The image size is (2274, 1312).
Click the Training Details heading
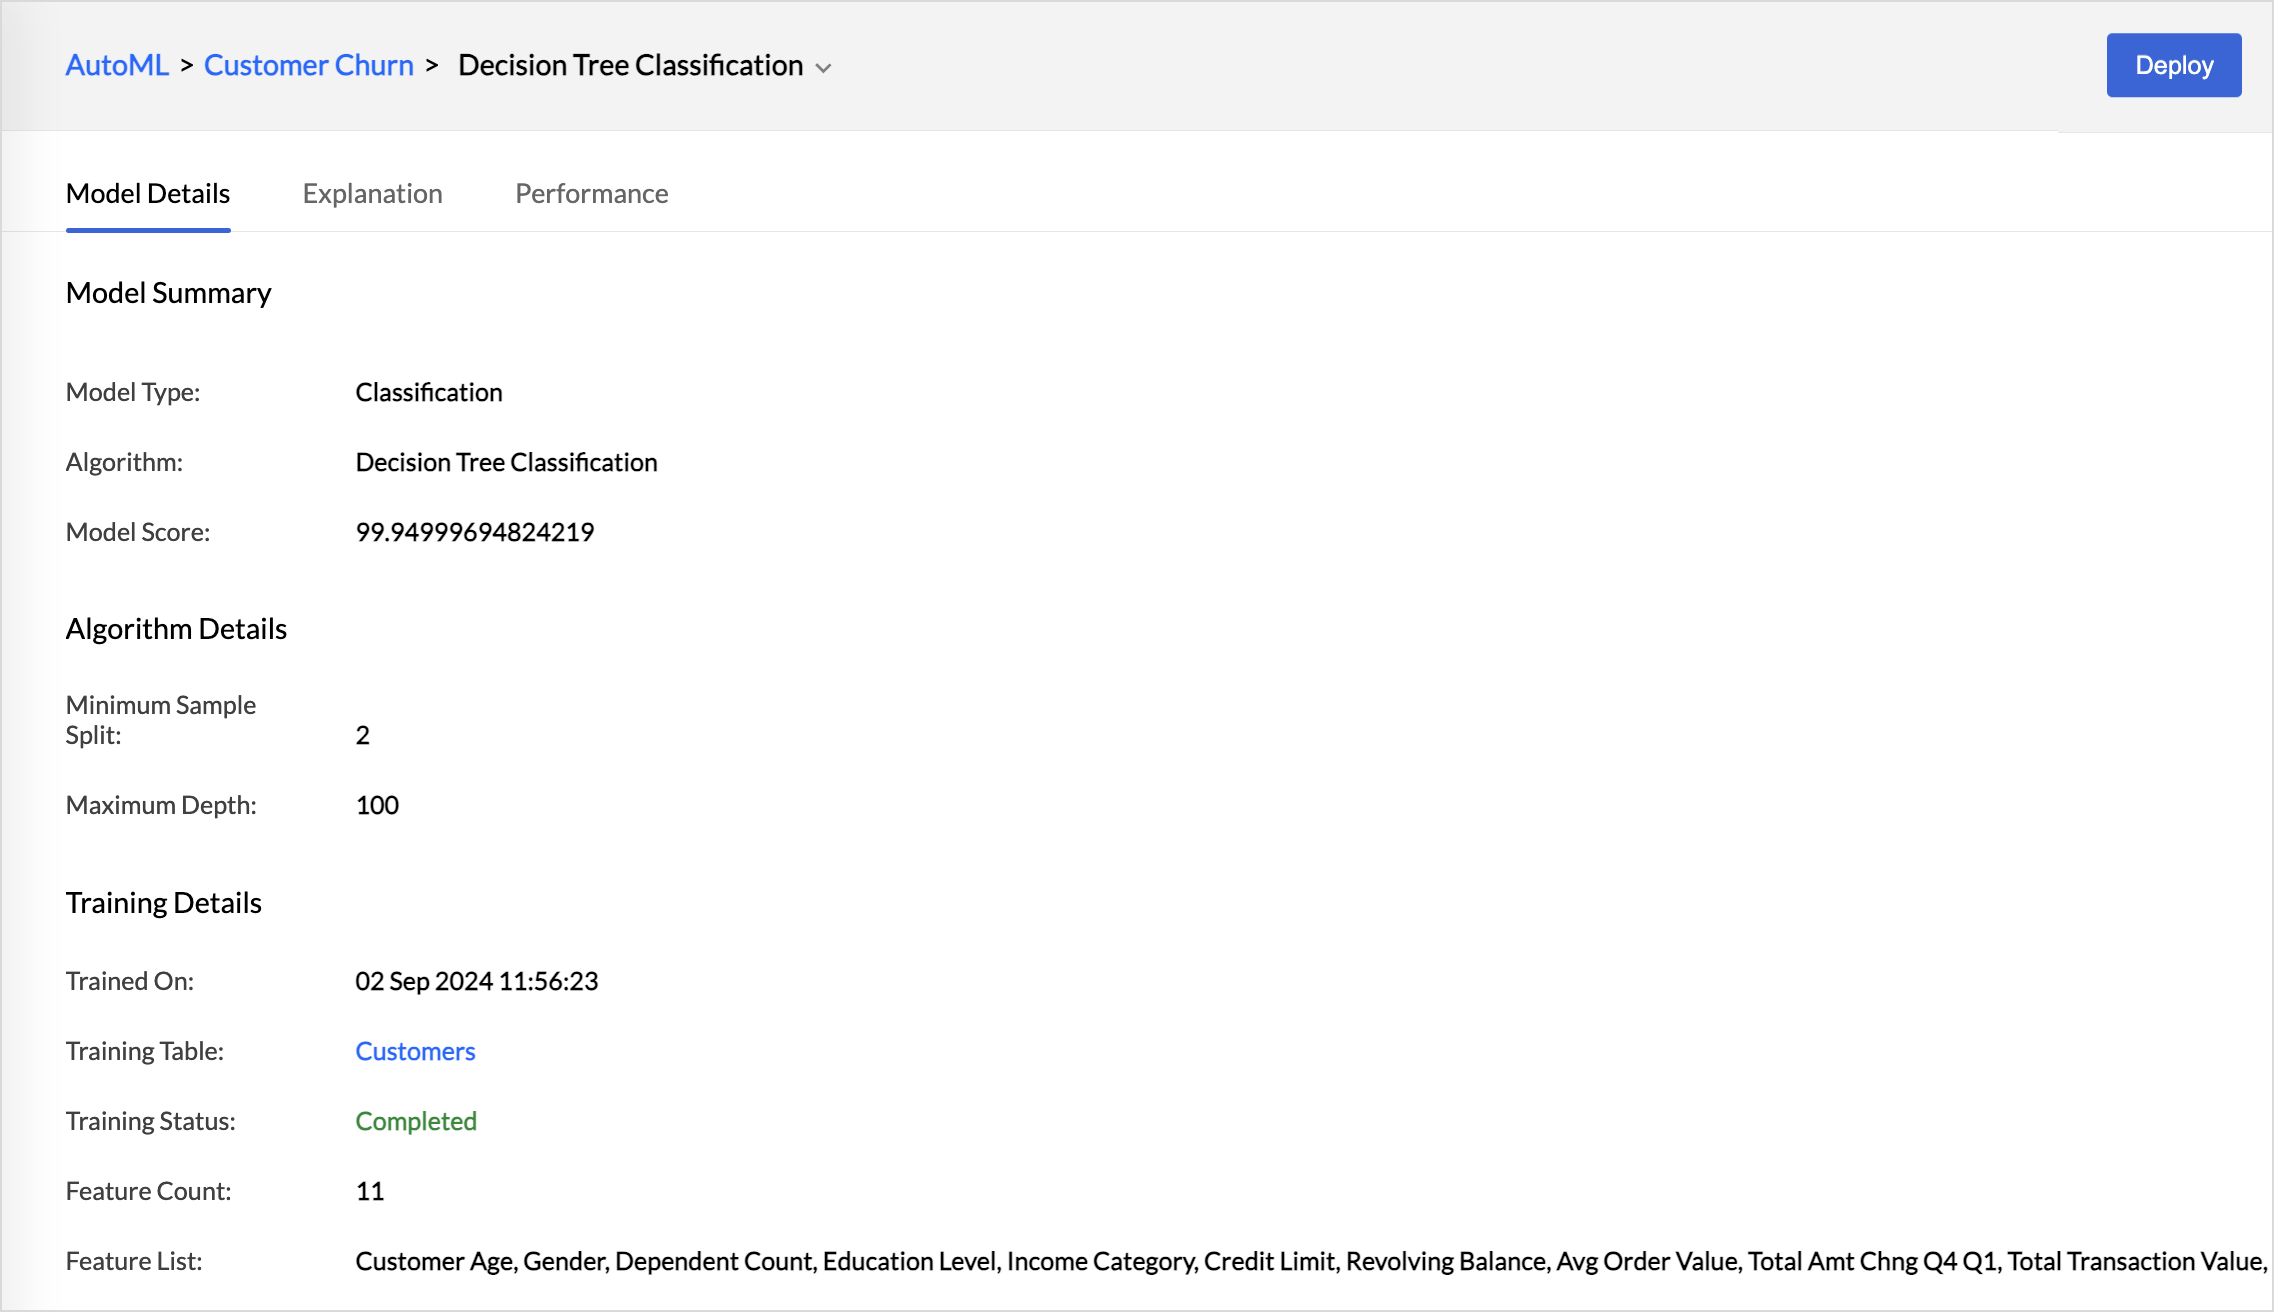coord(164,903)
